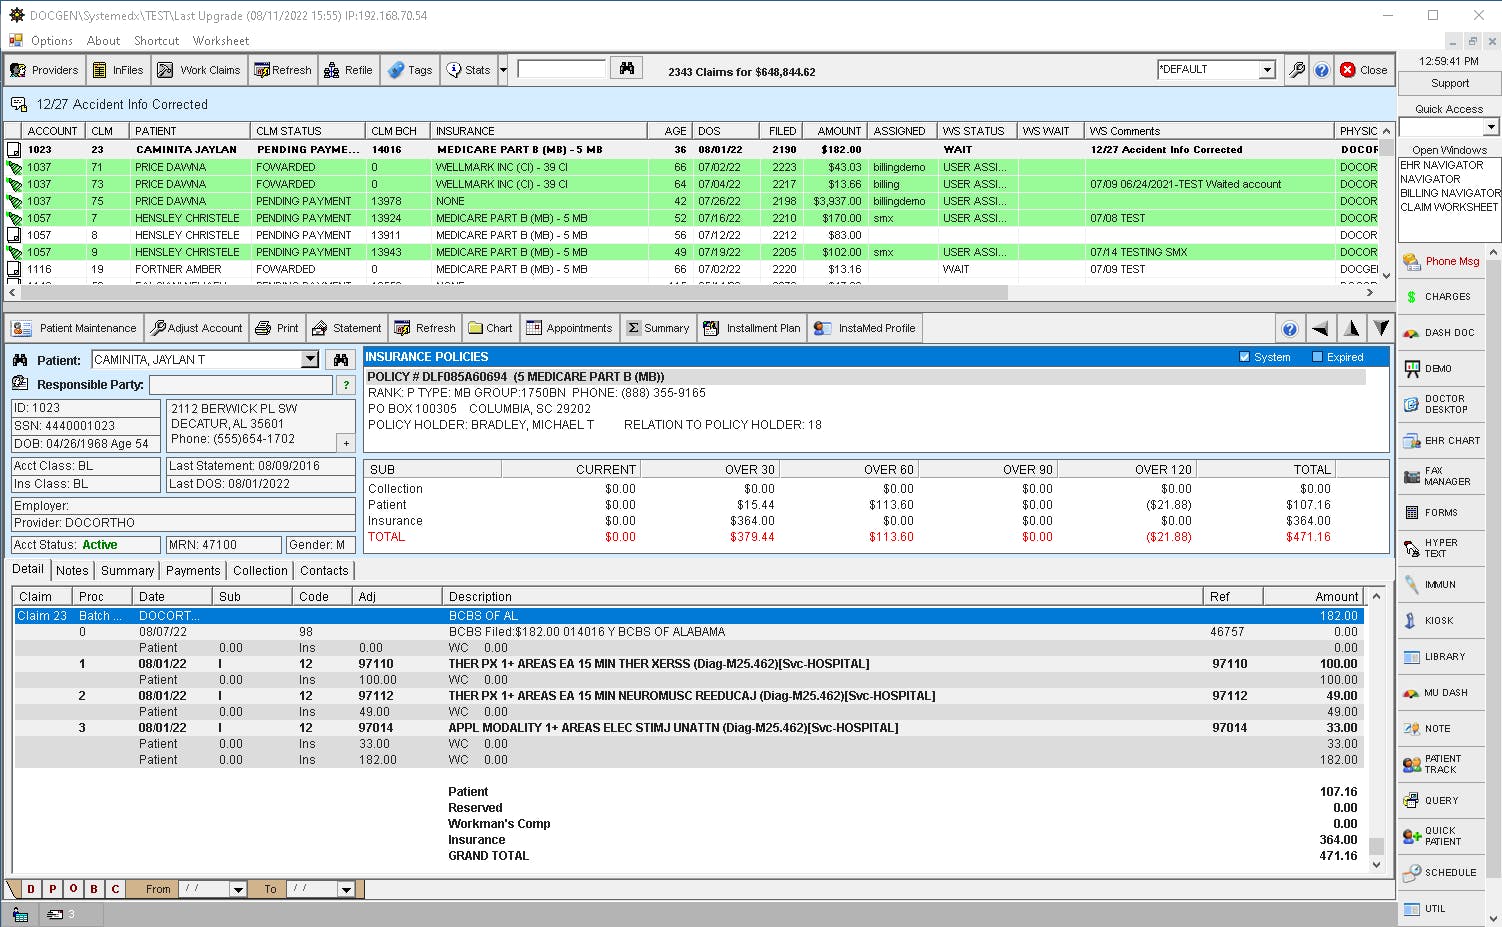
Task: Expand the From date dropdown
Action: [238, 889]
